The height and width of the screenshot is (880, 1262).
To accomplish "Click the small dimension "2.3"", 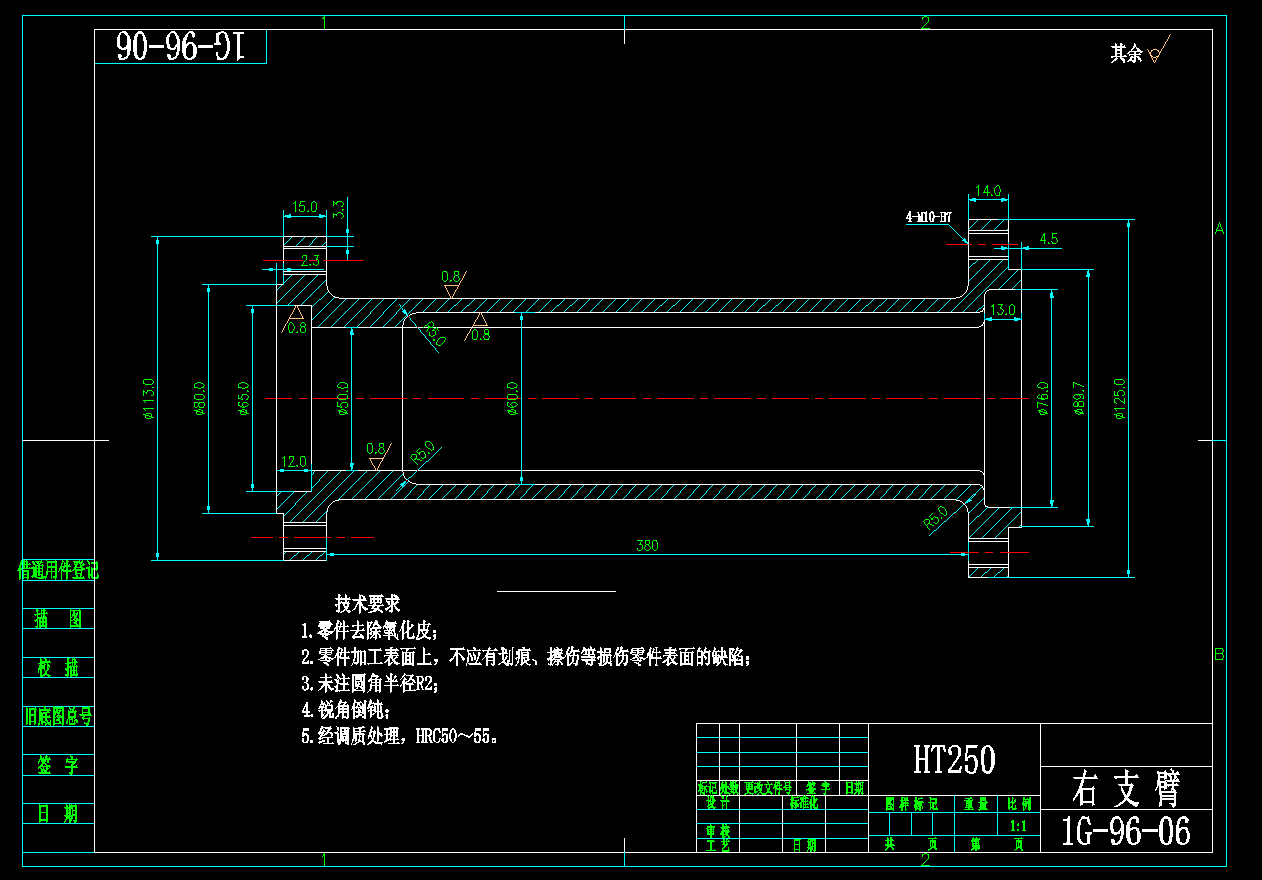I will coord(310,260).
